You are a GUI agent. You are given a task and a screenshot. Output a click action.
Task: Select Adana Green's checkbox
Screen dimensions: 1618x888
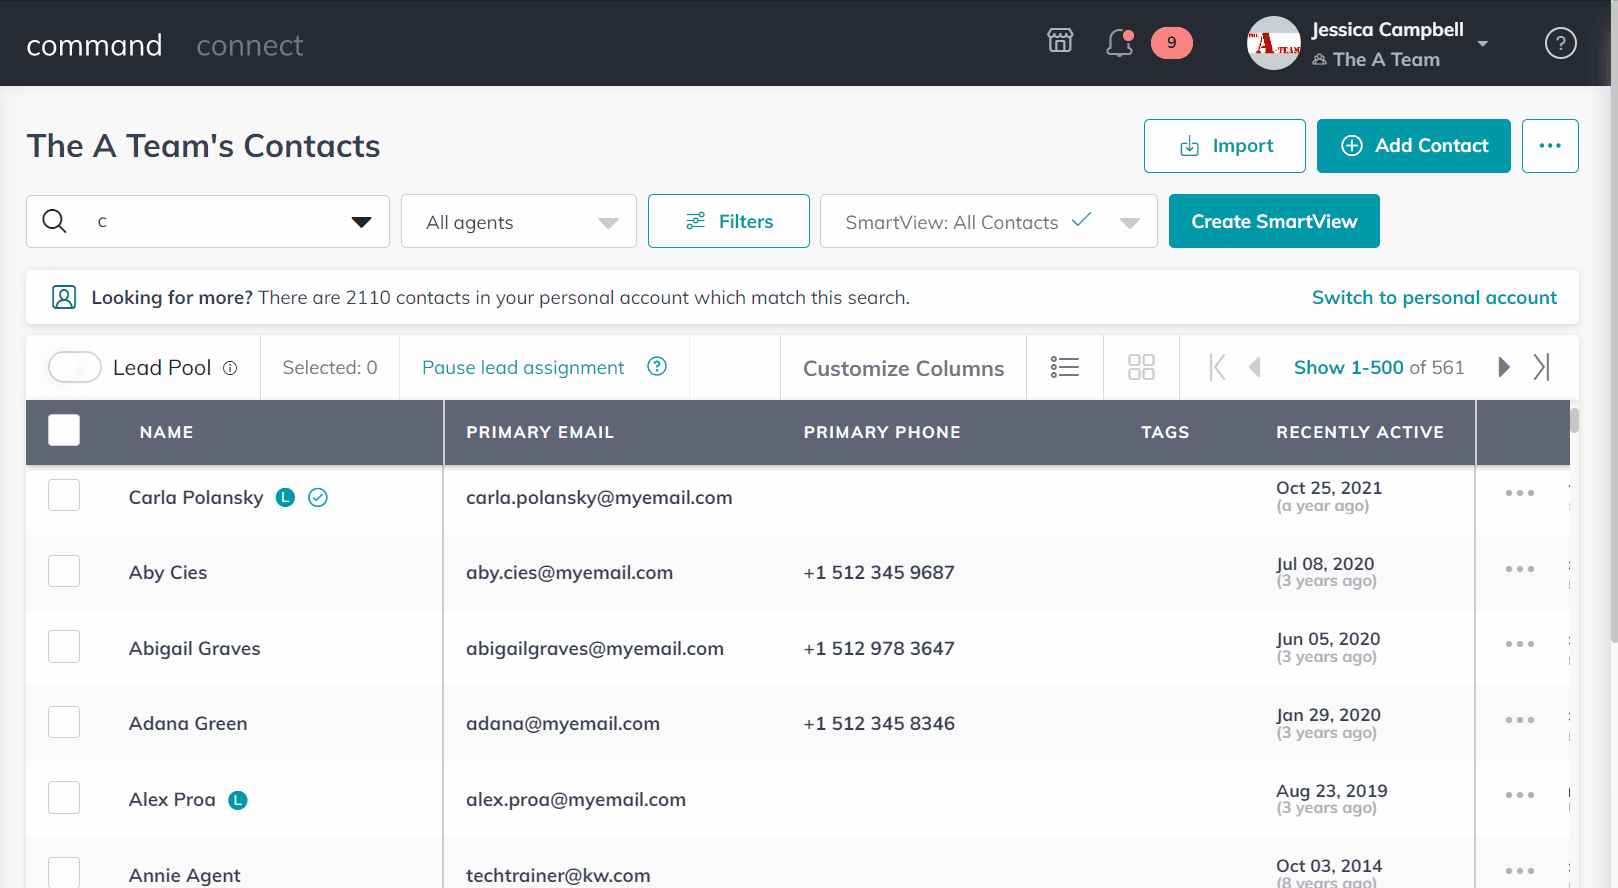[64, 722]
